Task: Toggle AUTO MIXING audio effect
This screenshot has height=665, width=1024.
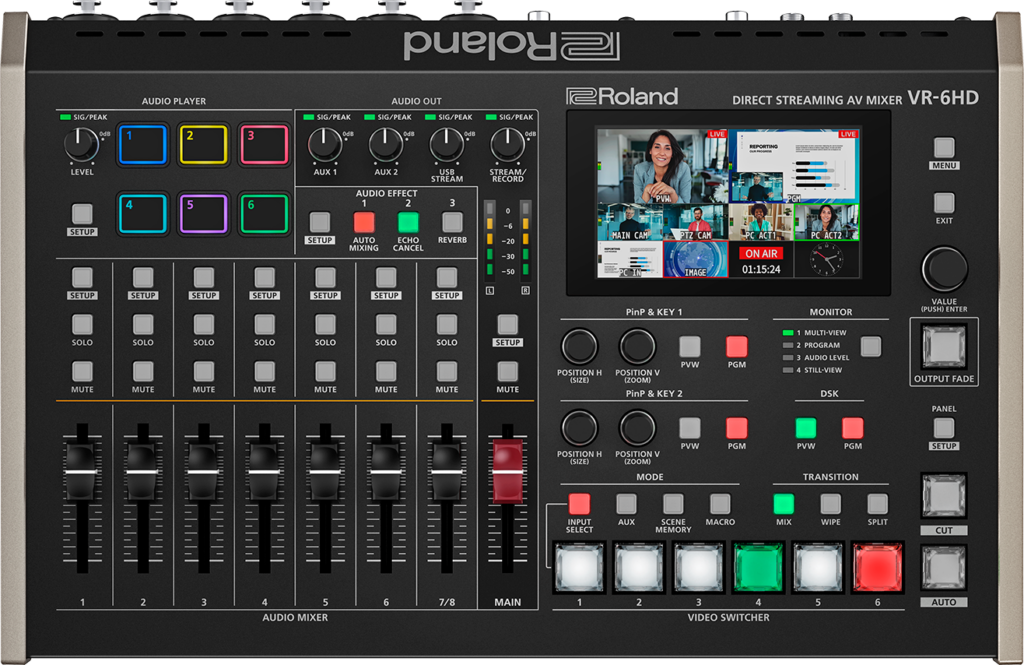Action: pos(364,222)
